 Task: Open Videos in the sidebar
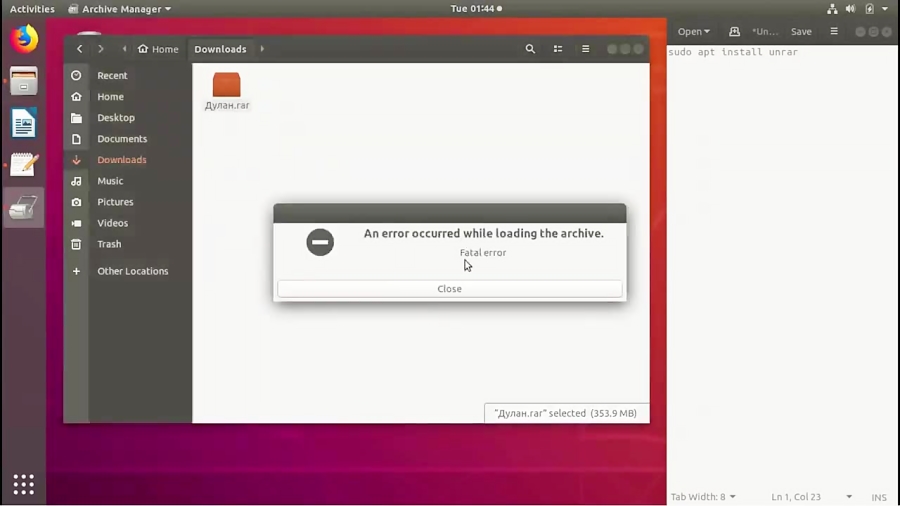coord(112,223)
